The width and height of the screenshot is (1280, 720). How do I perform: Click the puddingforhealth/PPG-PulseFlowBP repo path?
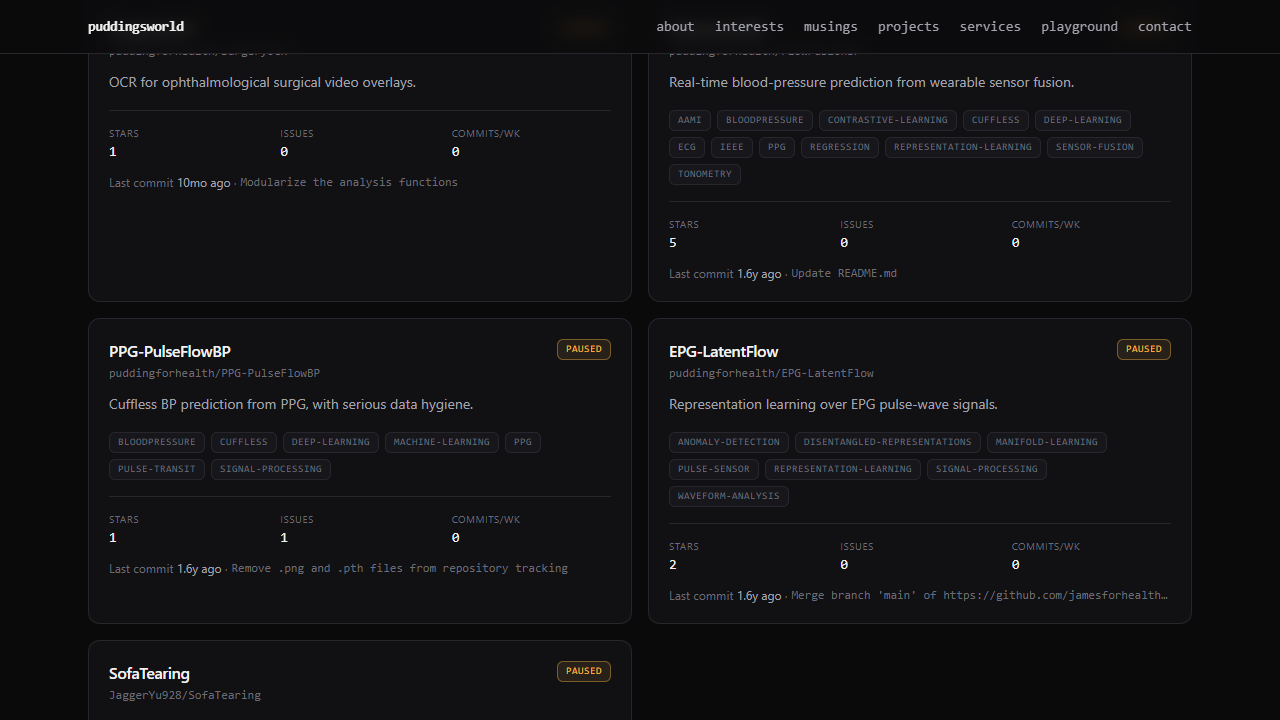coord(215,373)
